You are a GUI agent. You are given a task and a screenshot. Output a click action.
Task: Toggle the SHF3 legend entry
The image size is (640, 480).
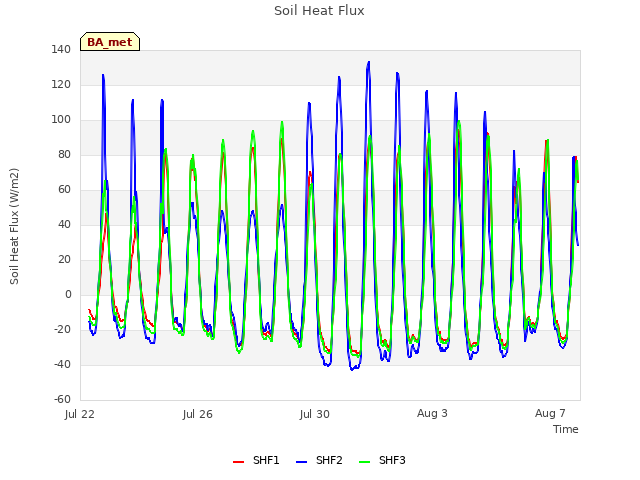(382, 461)
